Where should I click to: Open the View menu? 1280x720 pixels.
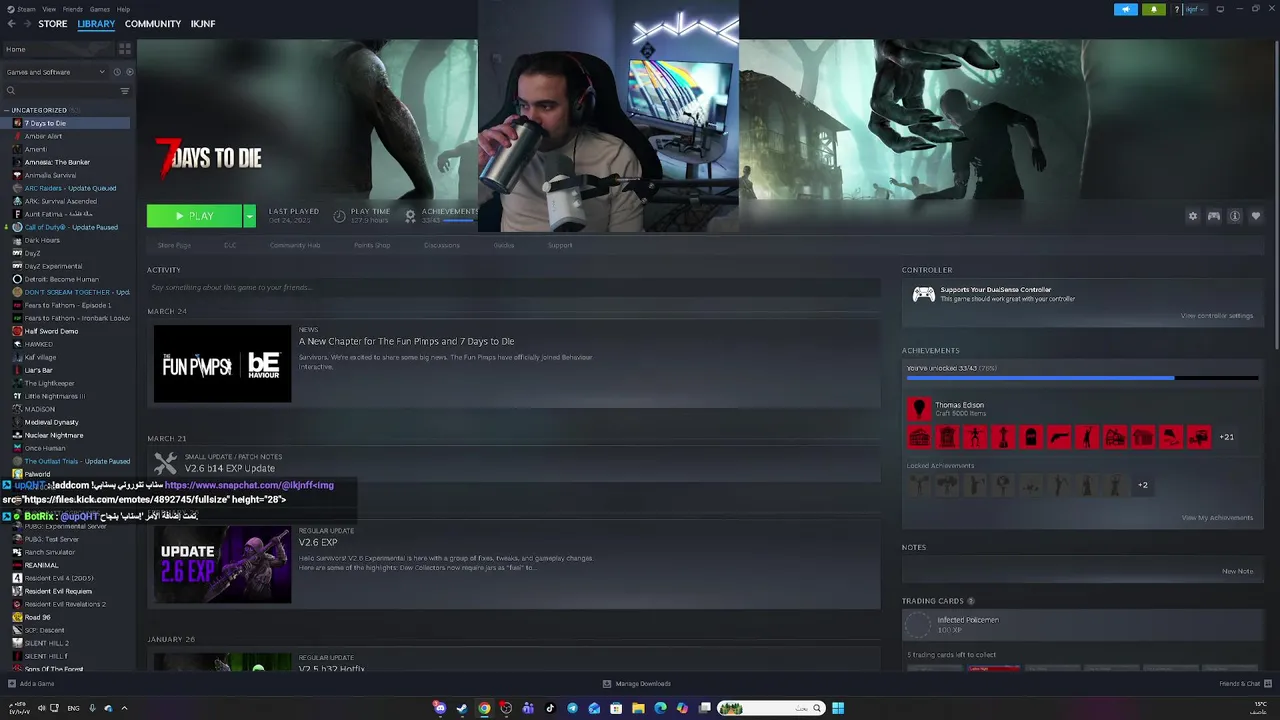[49, 9]
